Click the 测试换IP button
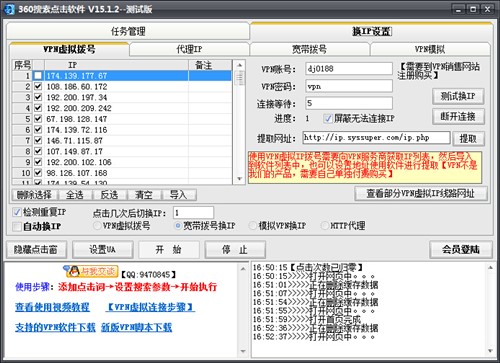Viewport: 500px width, 363px height. [x=458, y=97]
